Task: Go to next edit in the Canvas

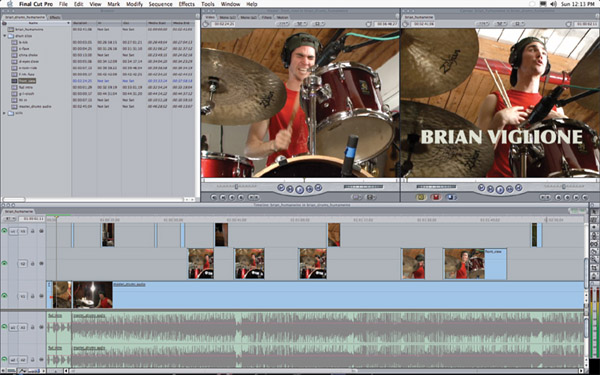Action: (518, 188)
